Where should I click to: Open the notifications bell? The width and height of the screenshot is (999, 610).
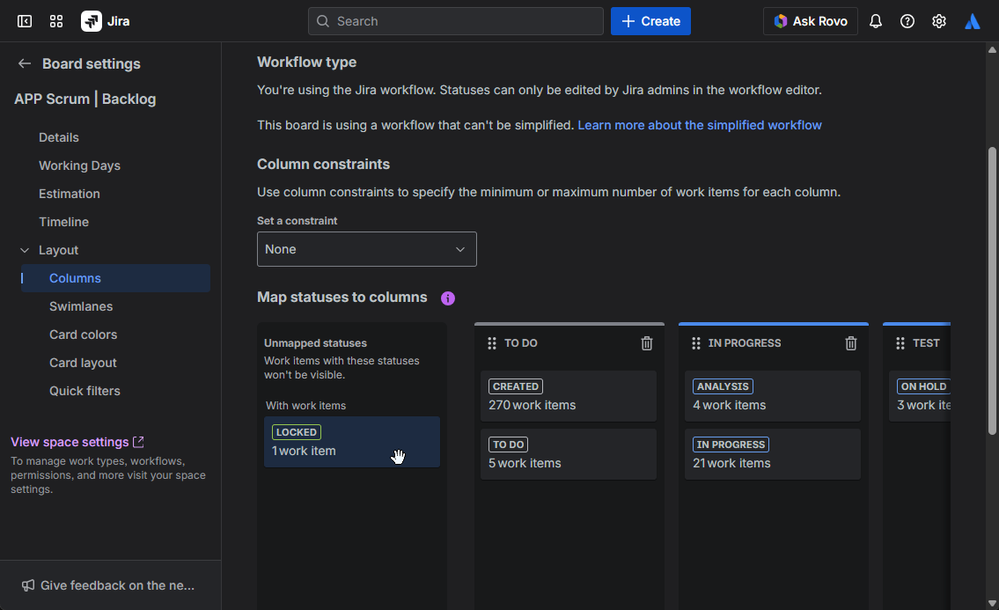point(876,22)
